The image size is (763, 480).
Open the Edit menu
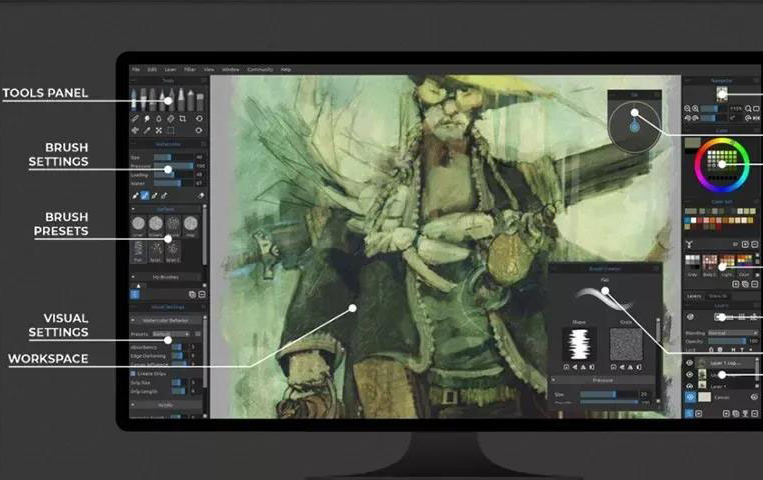point(152,70)
